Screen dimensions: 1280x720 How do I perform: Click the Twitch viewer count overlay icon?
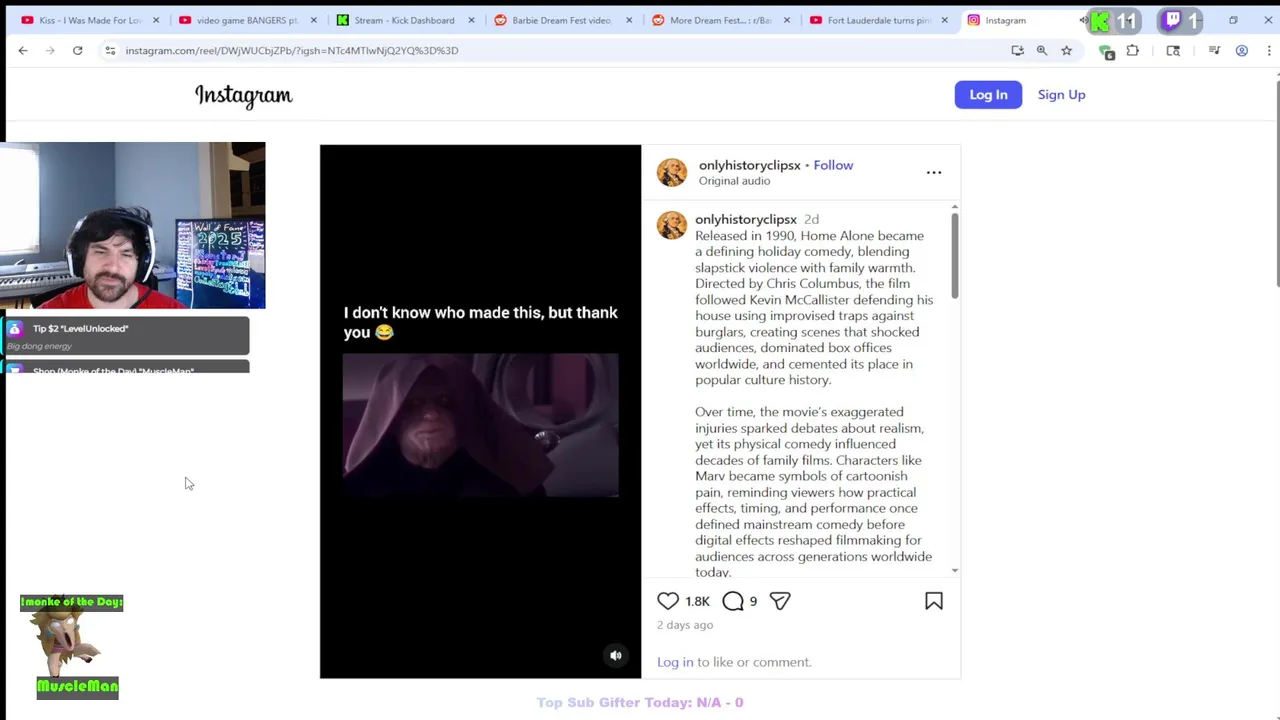coord(1172,20)
